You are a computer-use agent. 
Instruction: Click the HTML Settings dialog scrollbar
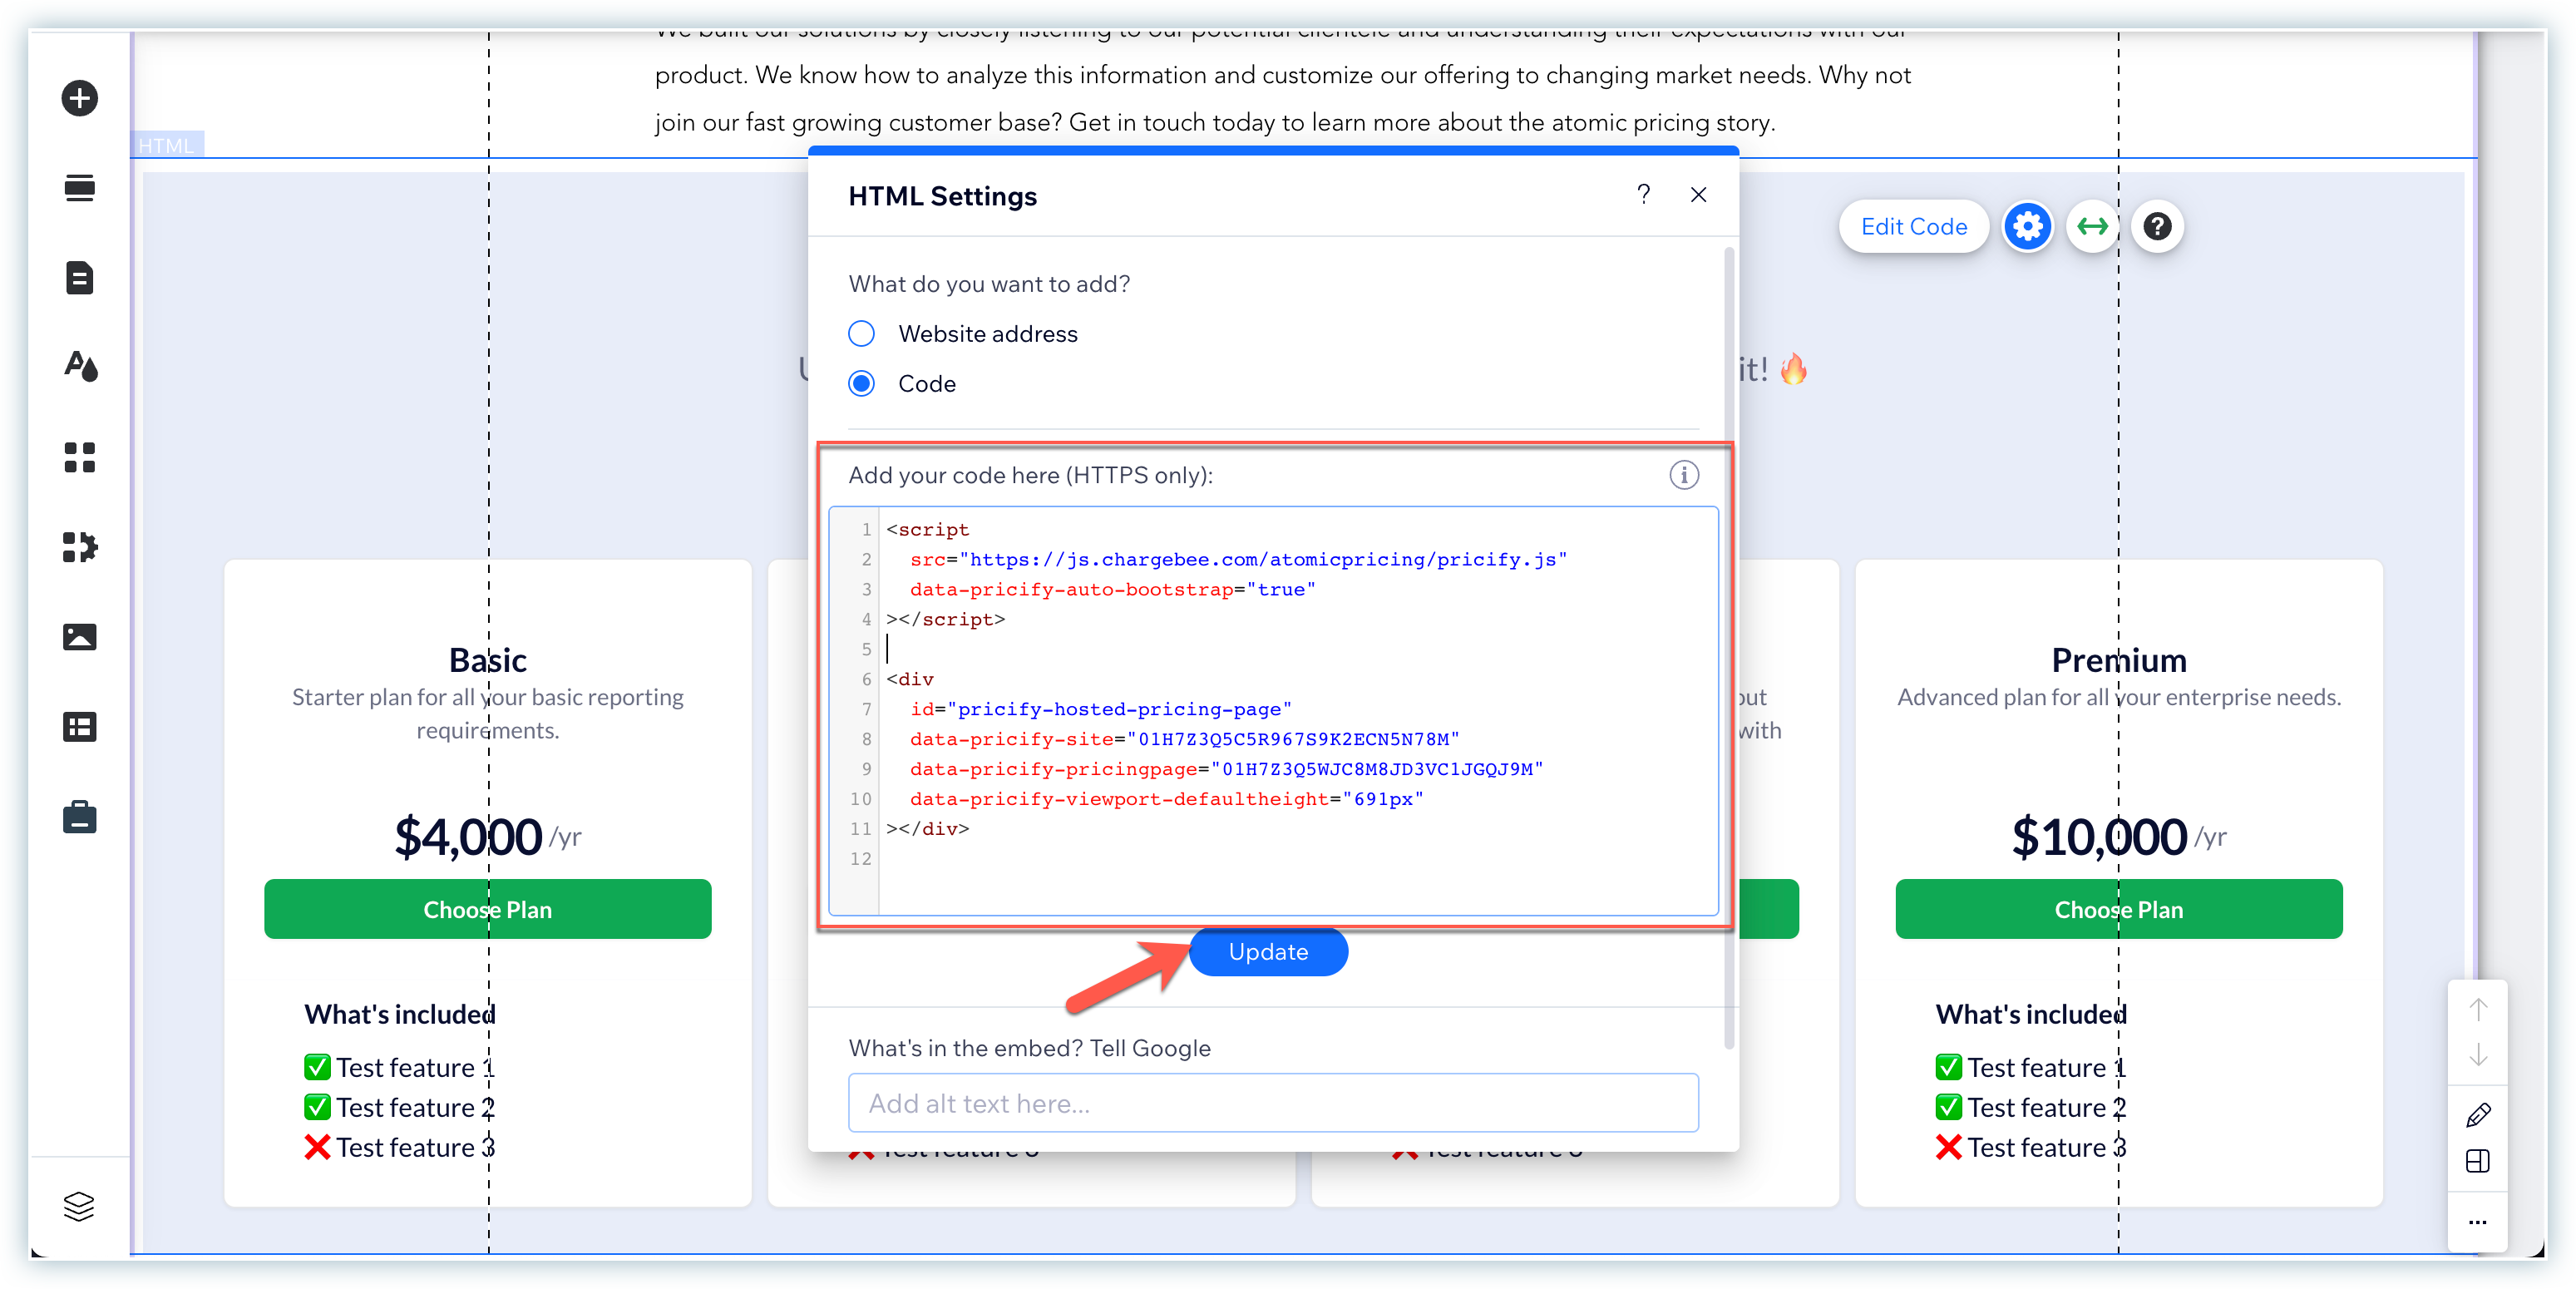1728,648
